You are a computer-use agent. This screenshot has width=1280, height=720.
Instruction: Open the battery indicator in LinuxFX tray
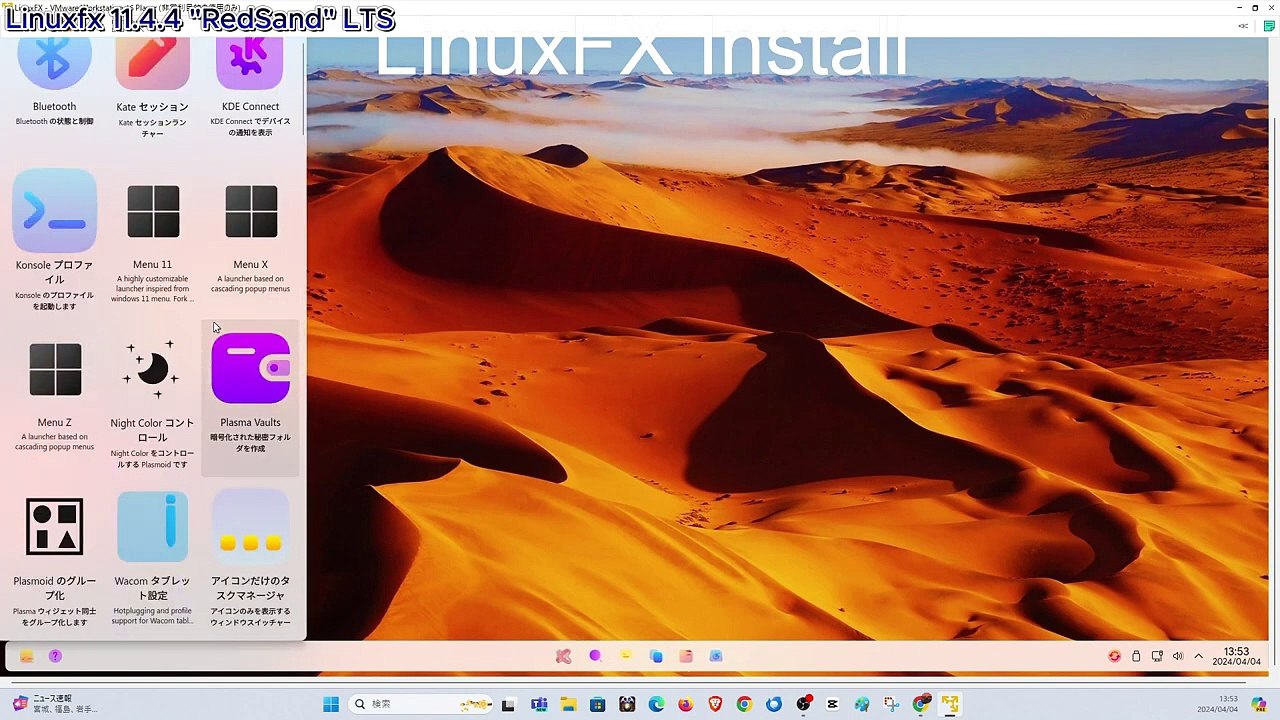point(1136,656)
